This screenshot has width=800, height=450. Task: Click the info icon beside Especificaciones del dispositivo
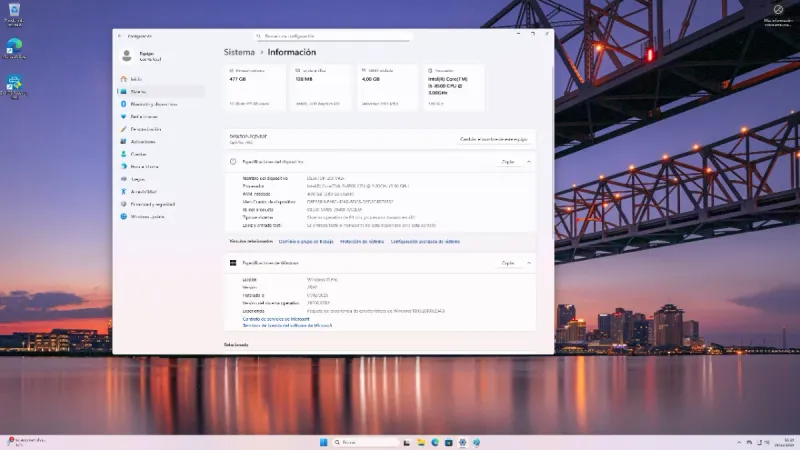pyautogui.click(x=233, y=162)
